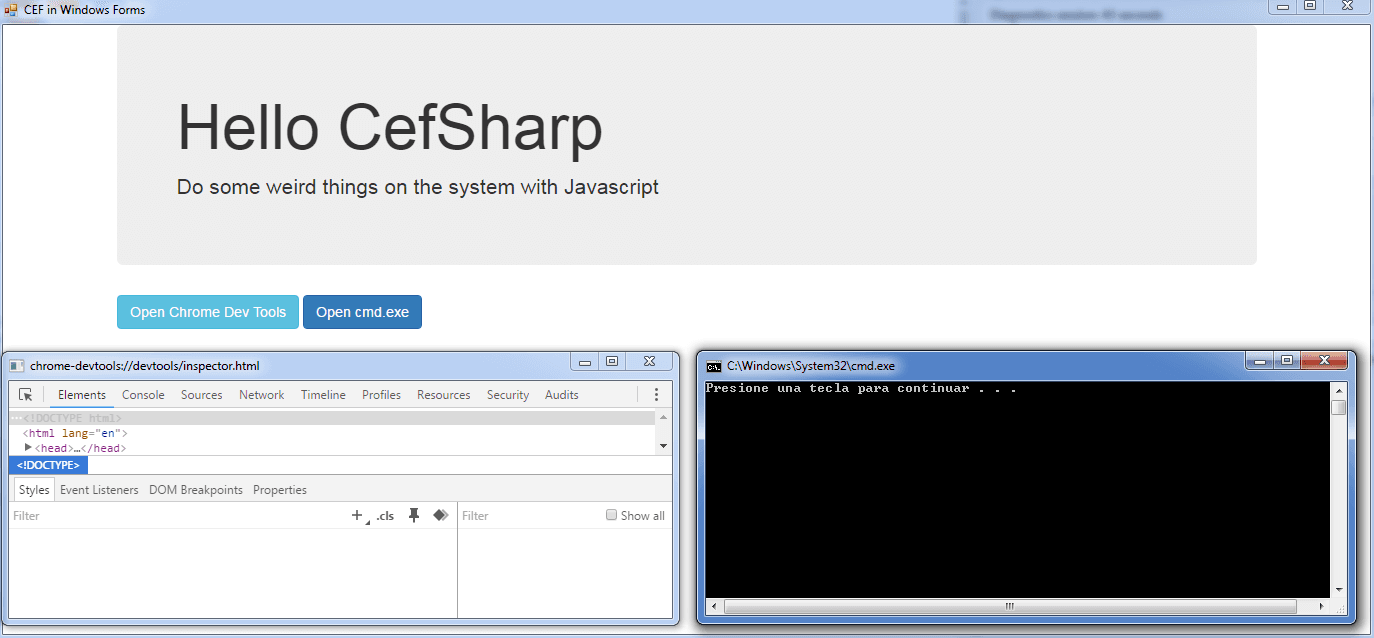
Task: Click the Open cmd.exe button
Action: coord(362,311)
